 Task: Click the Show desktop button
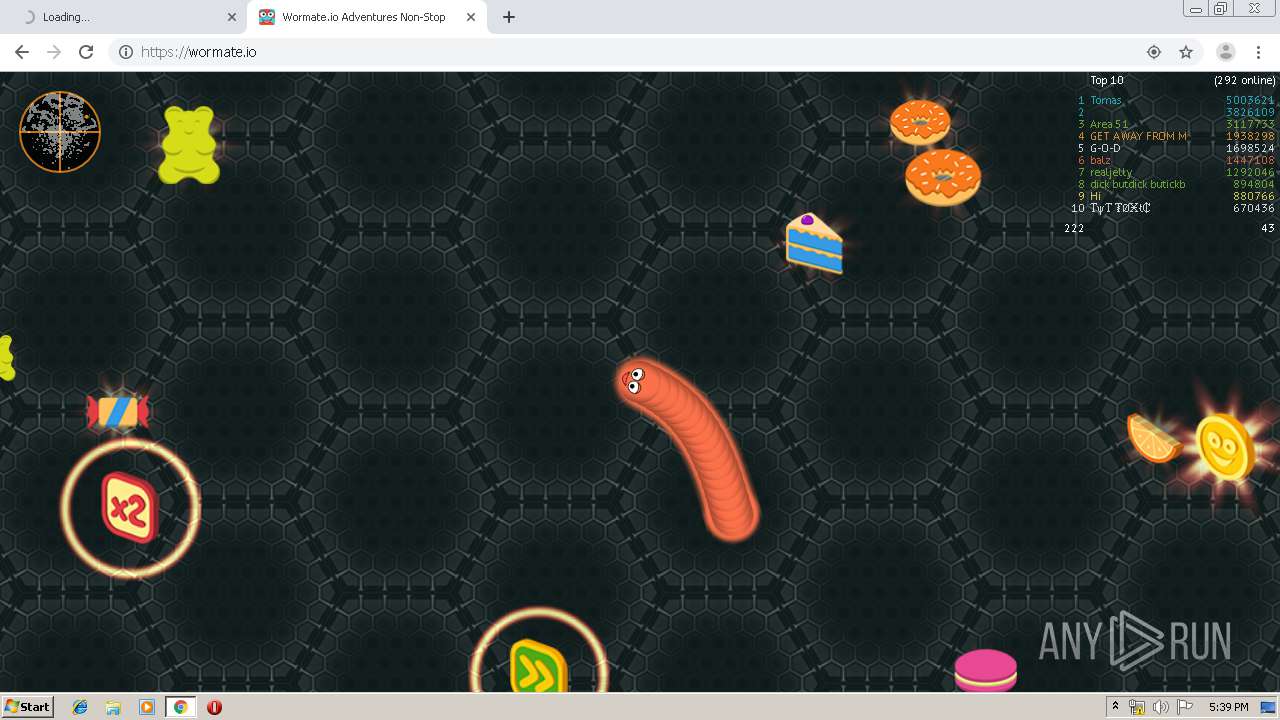coord(1269,707)
